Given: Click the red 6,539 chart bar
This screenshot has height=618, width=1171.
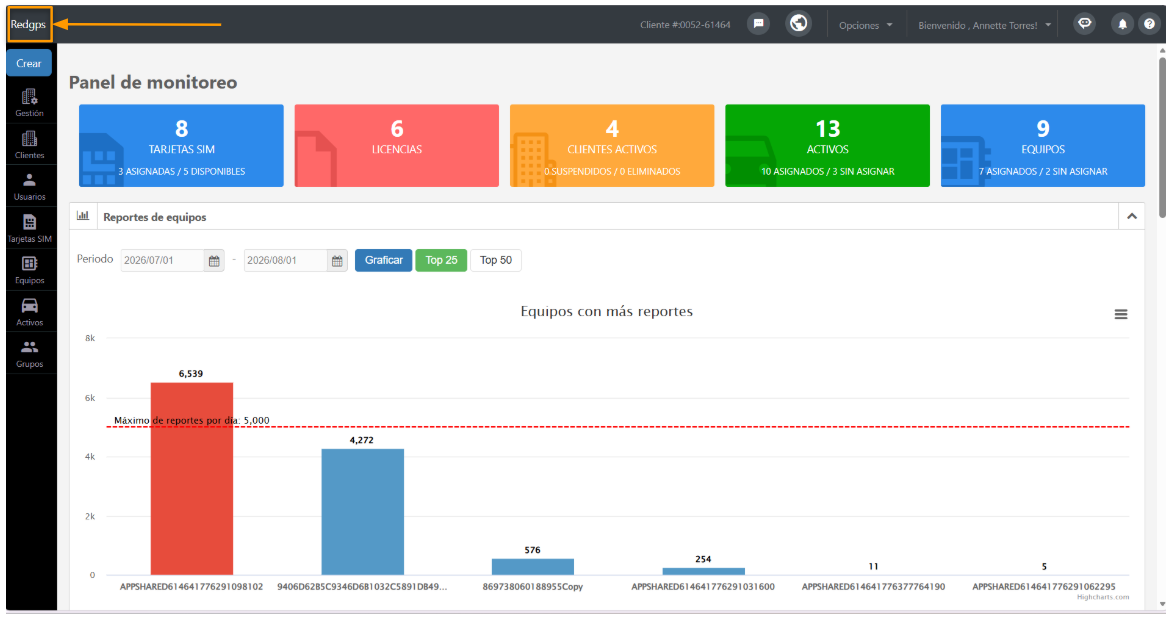Looking at the screenshot, I should coord(191,478).
